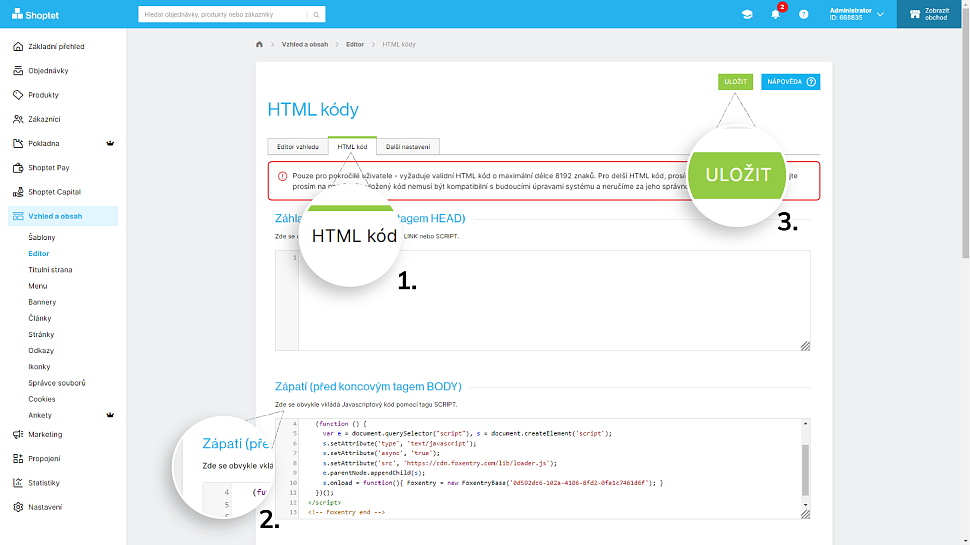Open Cookies submenu item

41,399
